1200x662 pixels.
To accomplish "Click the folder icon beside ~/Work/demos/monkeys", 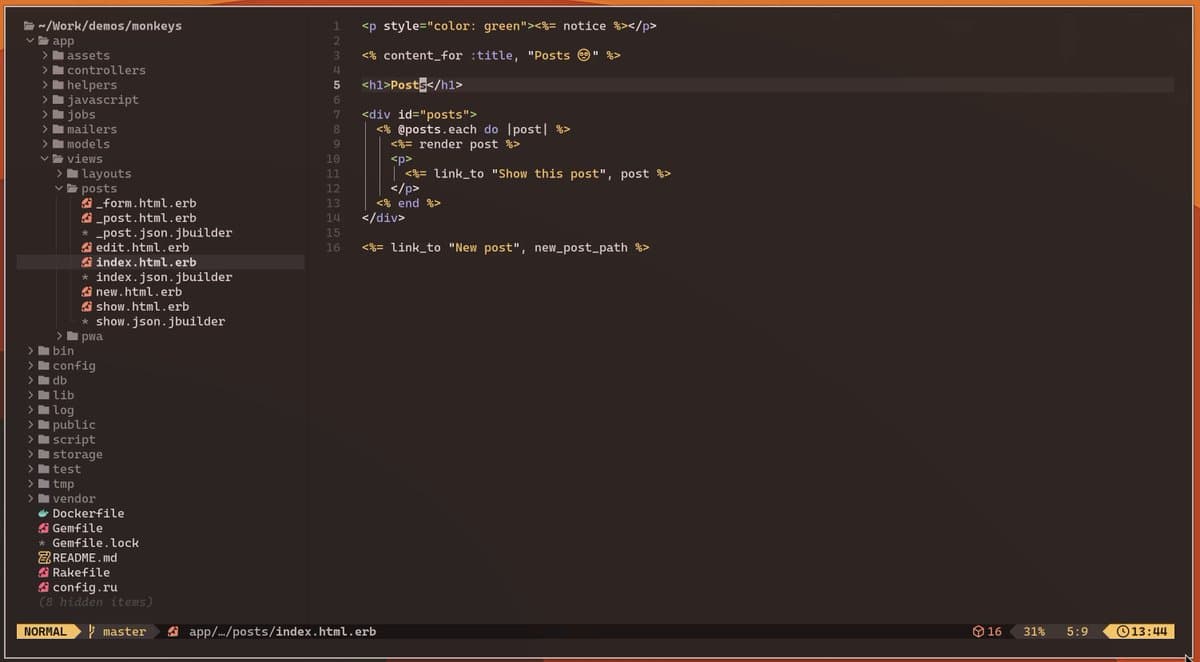I will pyautogui.click(x=27, y=25).
